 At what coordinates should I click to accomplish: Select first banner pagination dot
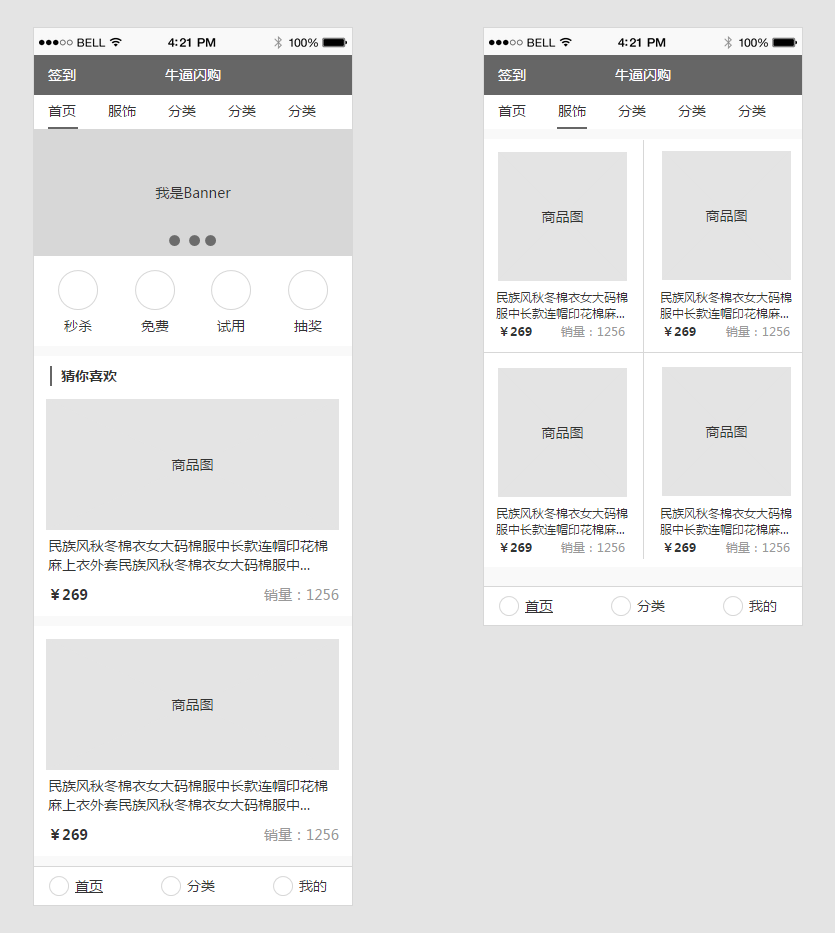coord(174,240)
